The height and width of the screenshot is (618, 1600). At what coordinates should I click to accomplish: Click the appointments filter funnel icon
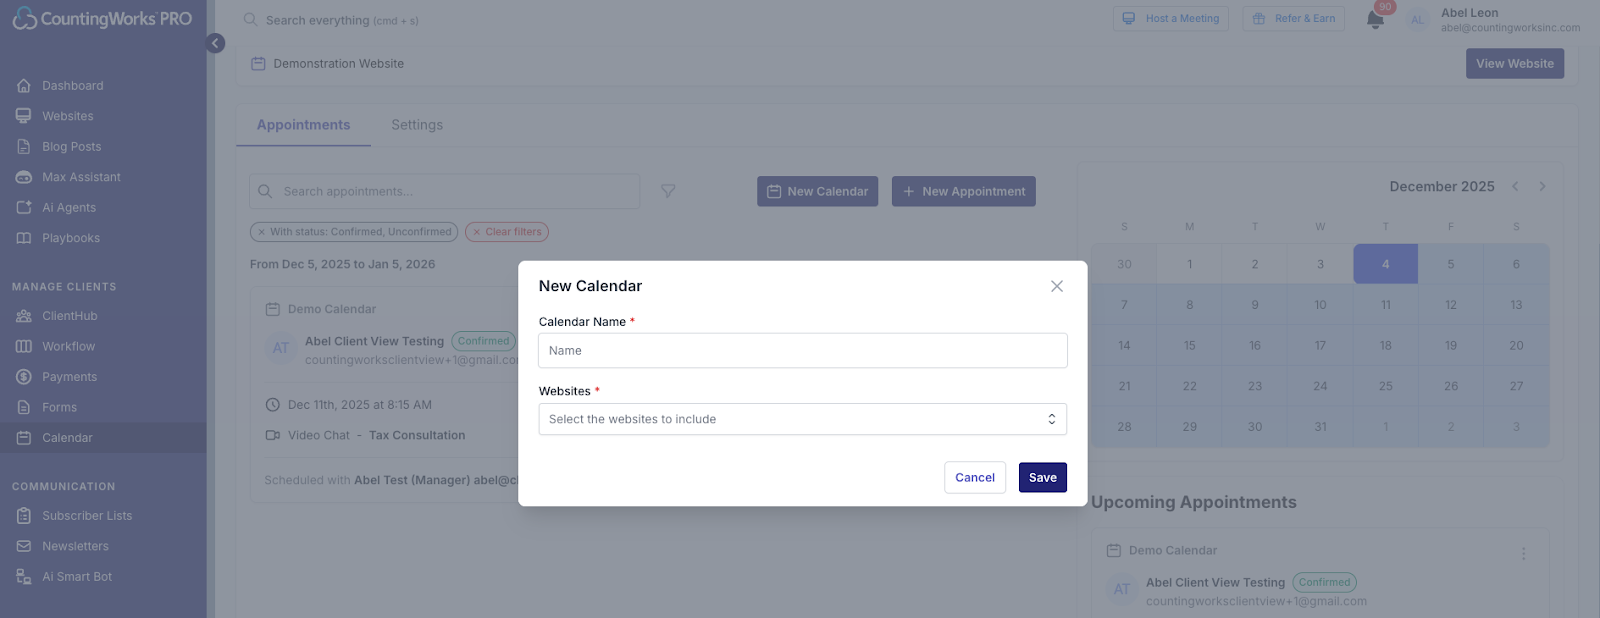(668, 191)
